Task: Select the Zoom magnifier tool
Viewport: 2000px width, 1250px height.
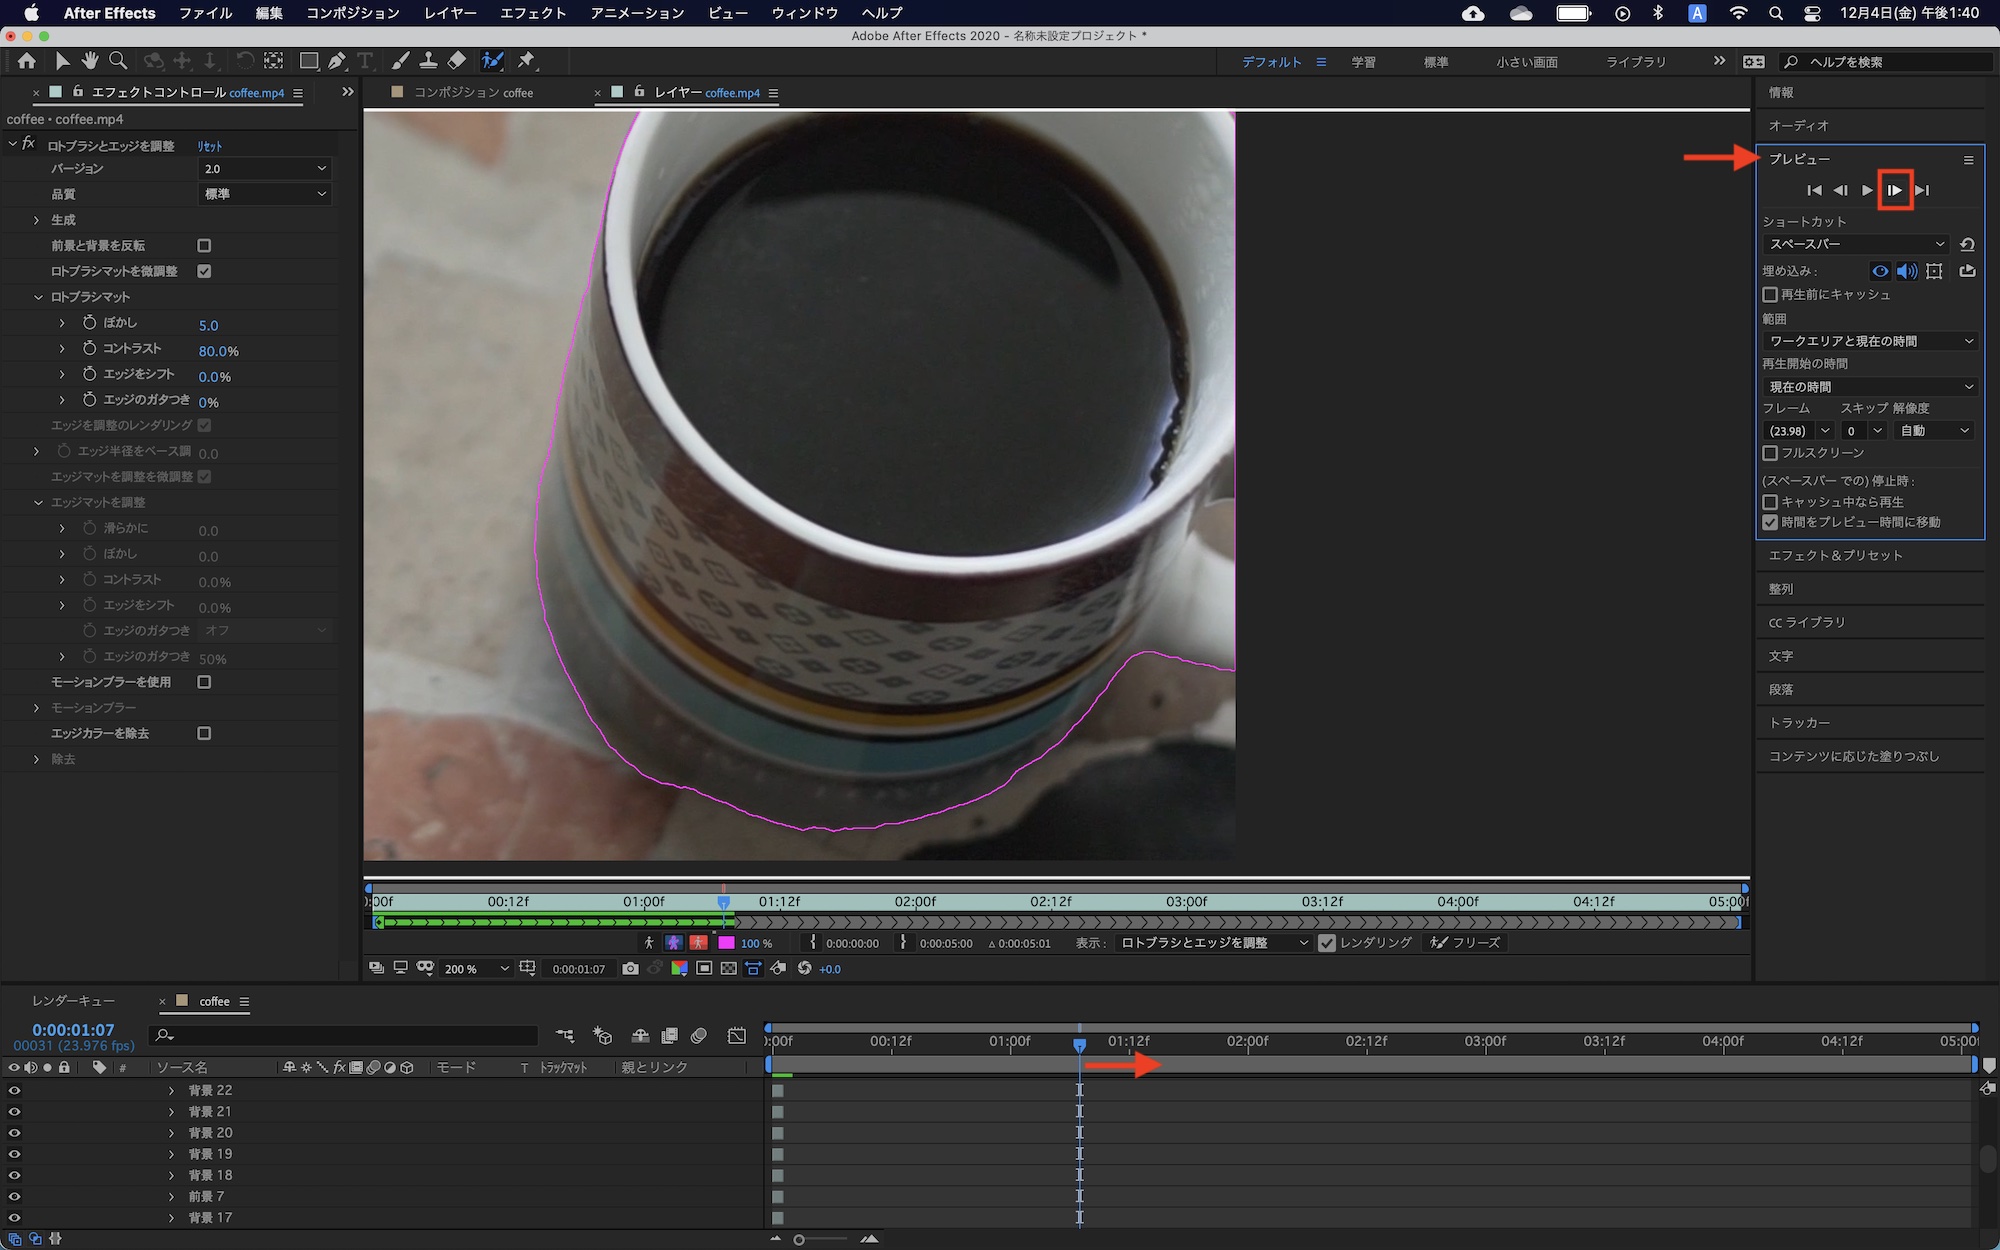Action: point(118,61)
